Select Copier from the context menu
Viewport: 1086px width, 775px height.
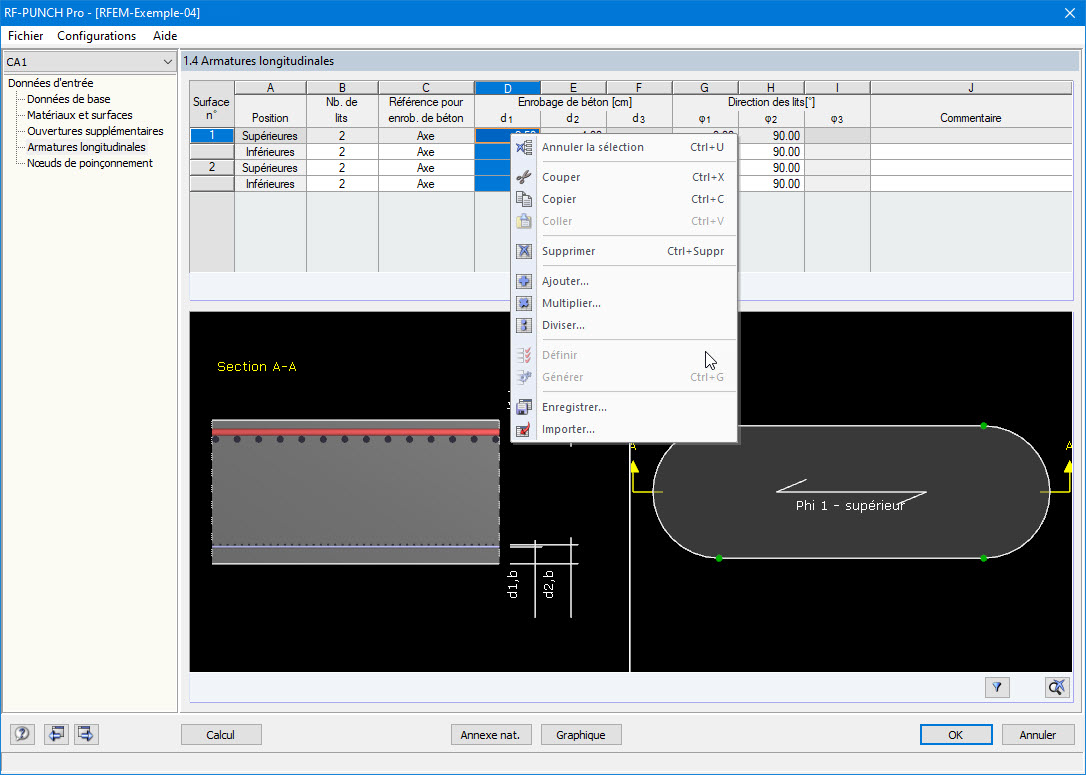pos(624,199)
